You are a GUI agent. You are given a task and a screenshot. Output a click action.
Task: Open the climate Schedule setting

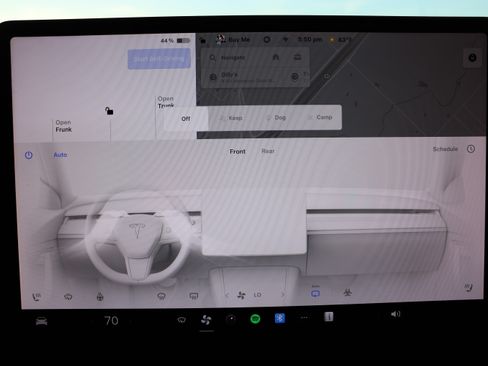tap(445, 149)
